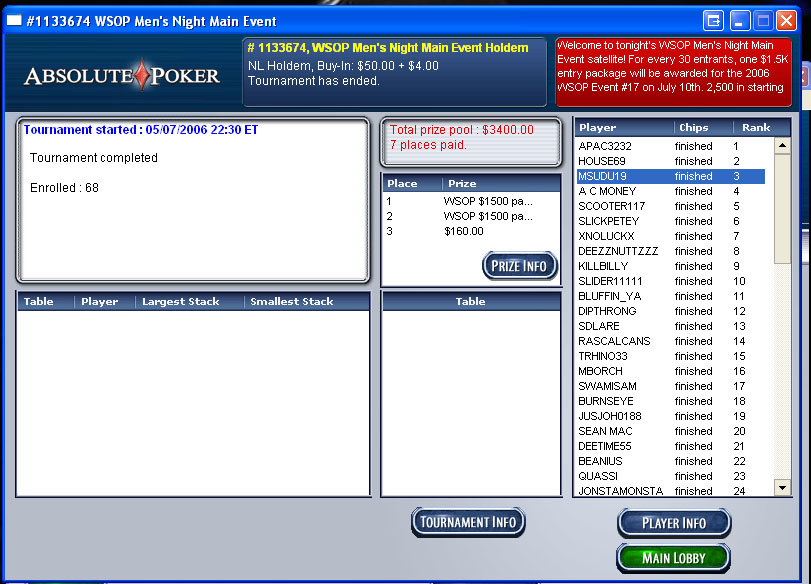Select player A C MONEY
Image resolution: width=811 pixels, height=584 pixels.
click(x=671, y=191)
